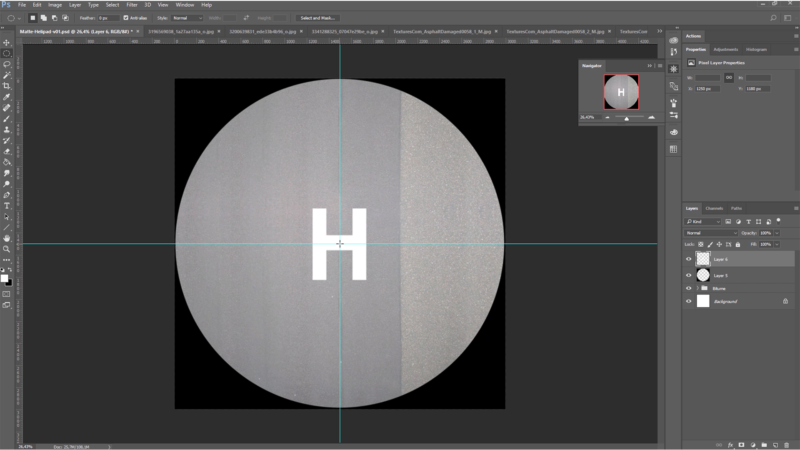Select the Move tool
Screen dimensions: 800x450
click(x=7, y=43)
